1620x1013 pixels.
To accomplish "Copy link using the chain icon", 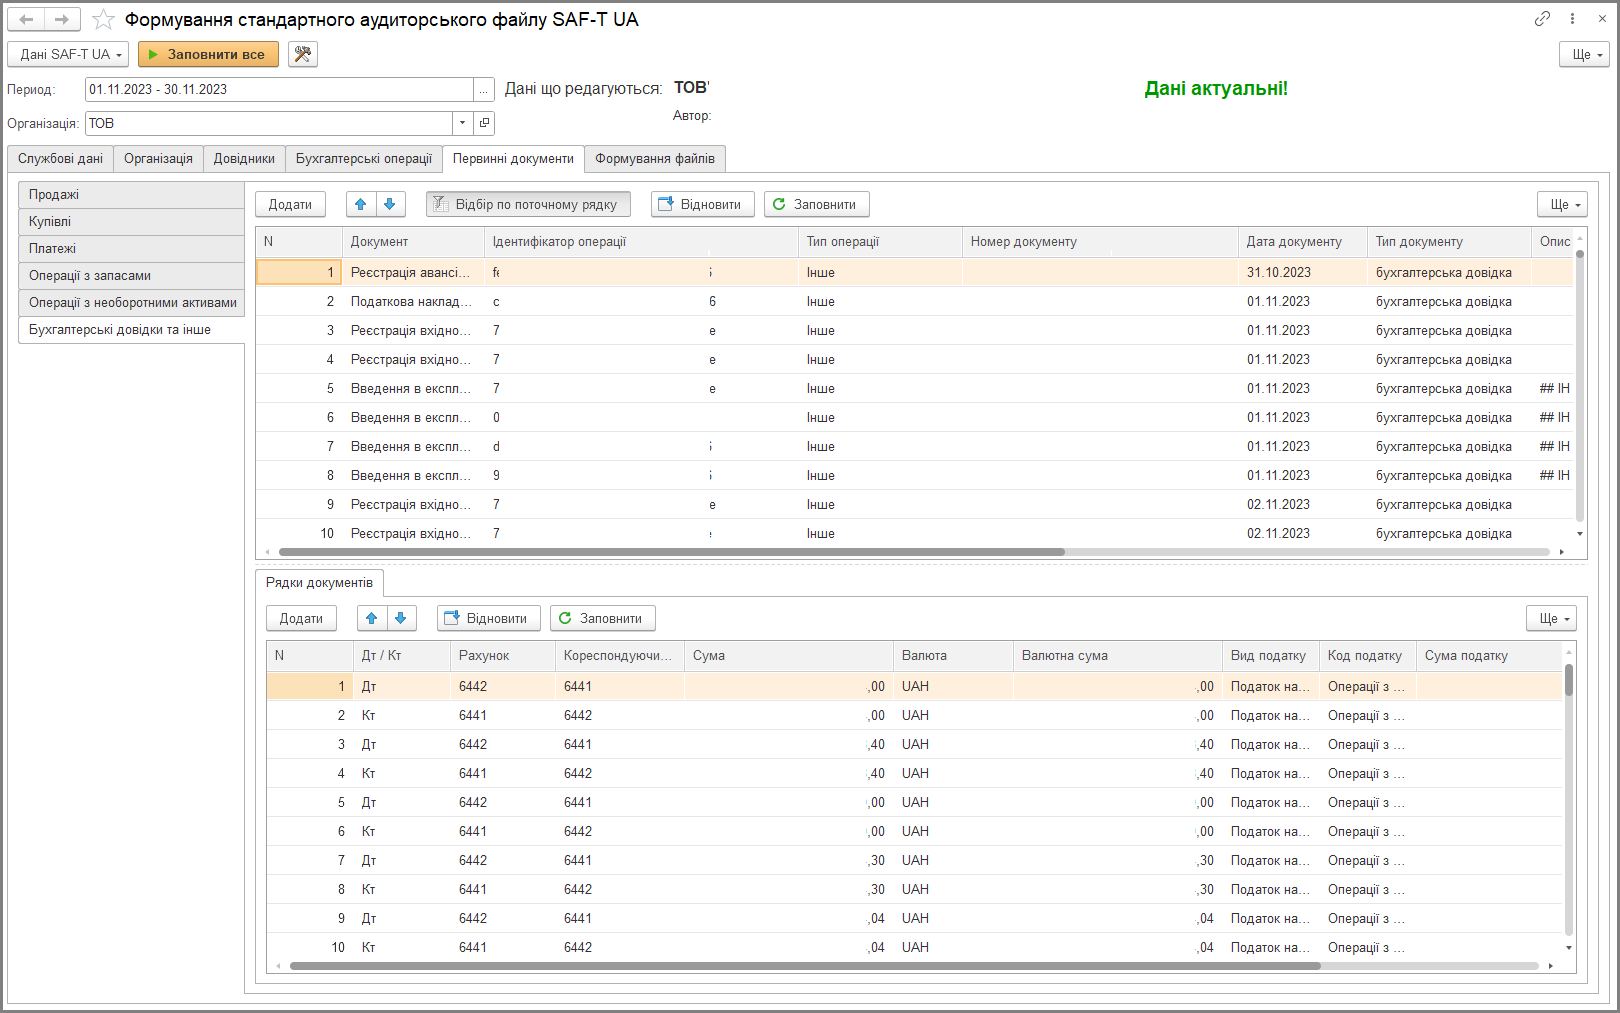I will tap(1543, 19).
